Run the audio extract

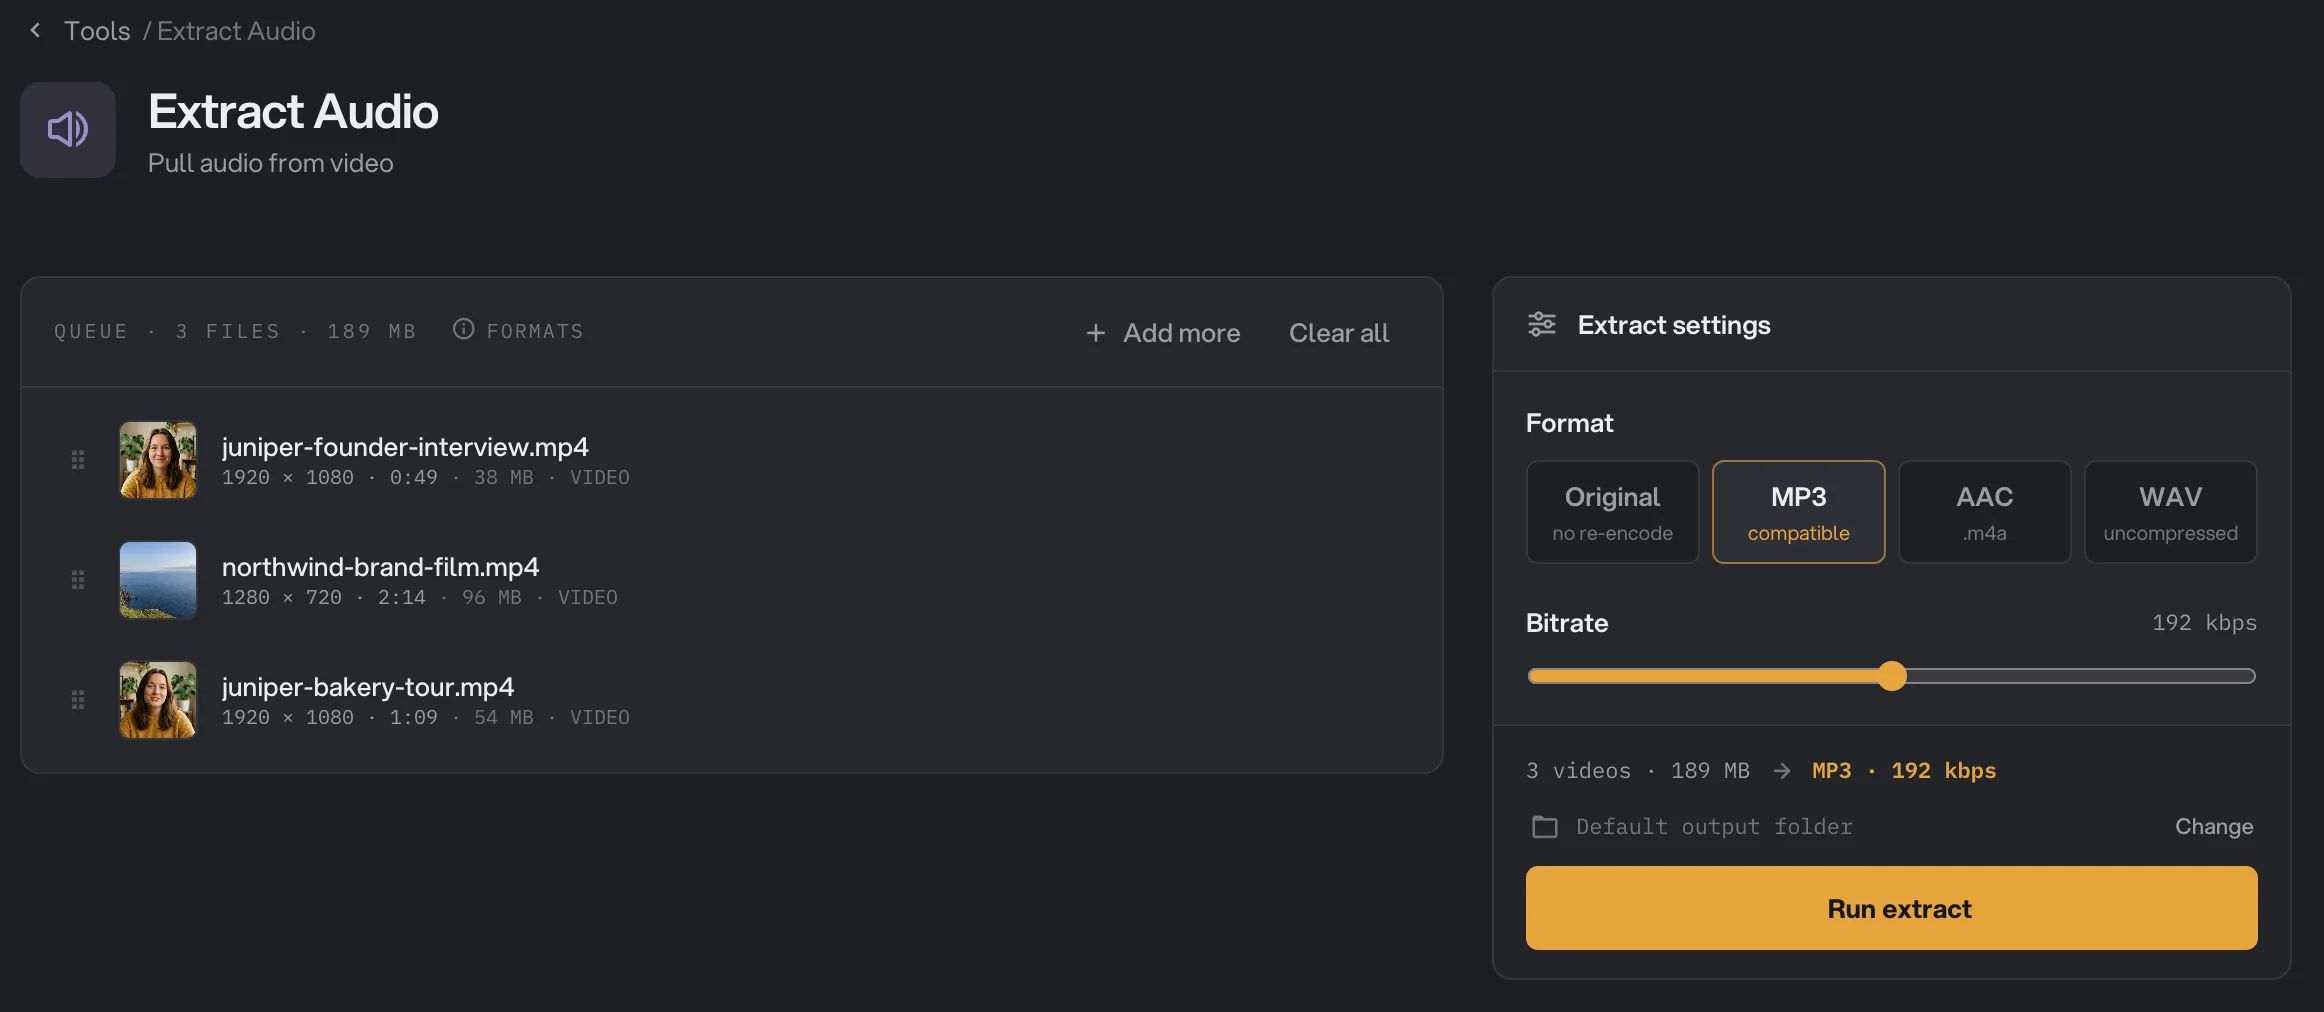pos(1891,908)
